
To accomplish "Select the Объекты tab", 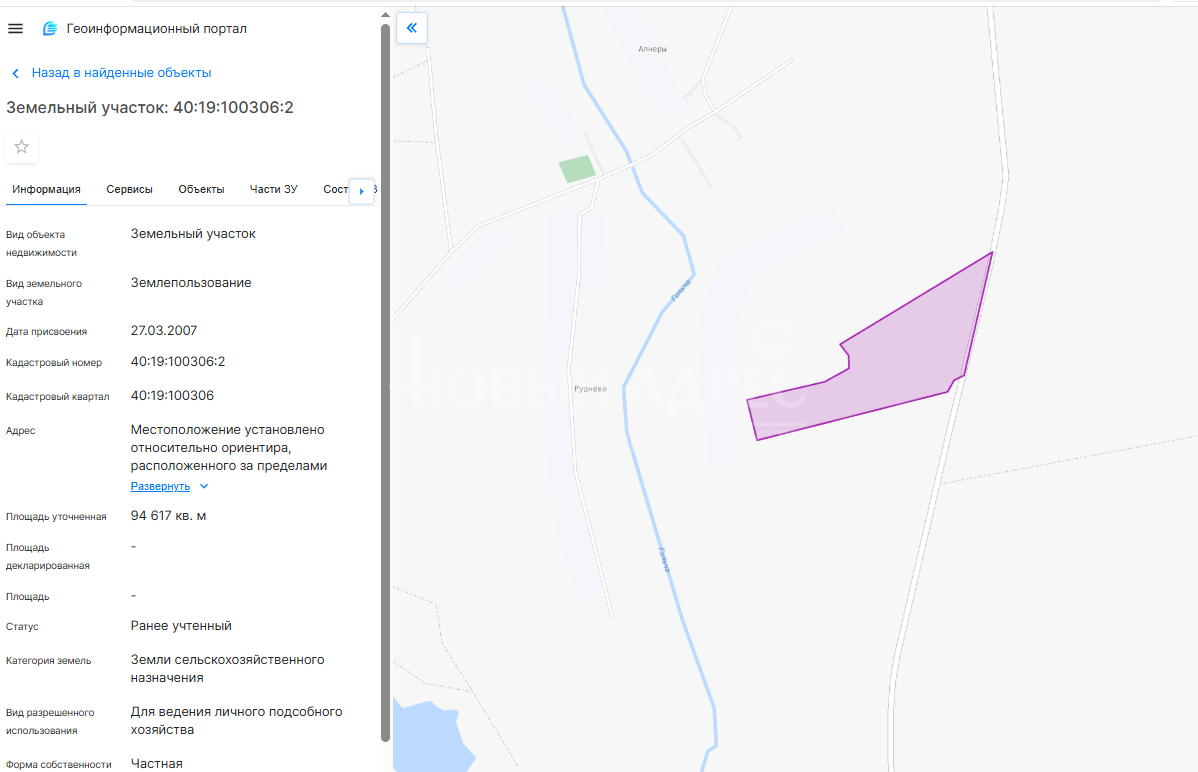I will point(201,189).
